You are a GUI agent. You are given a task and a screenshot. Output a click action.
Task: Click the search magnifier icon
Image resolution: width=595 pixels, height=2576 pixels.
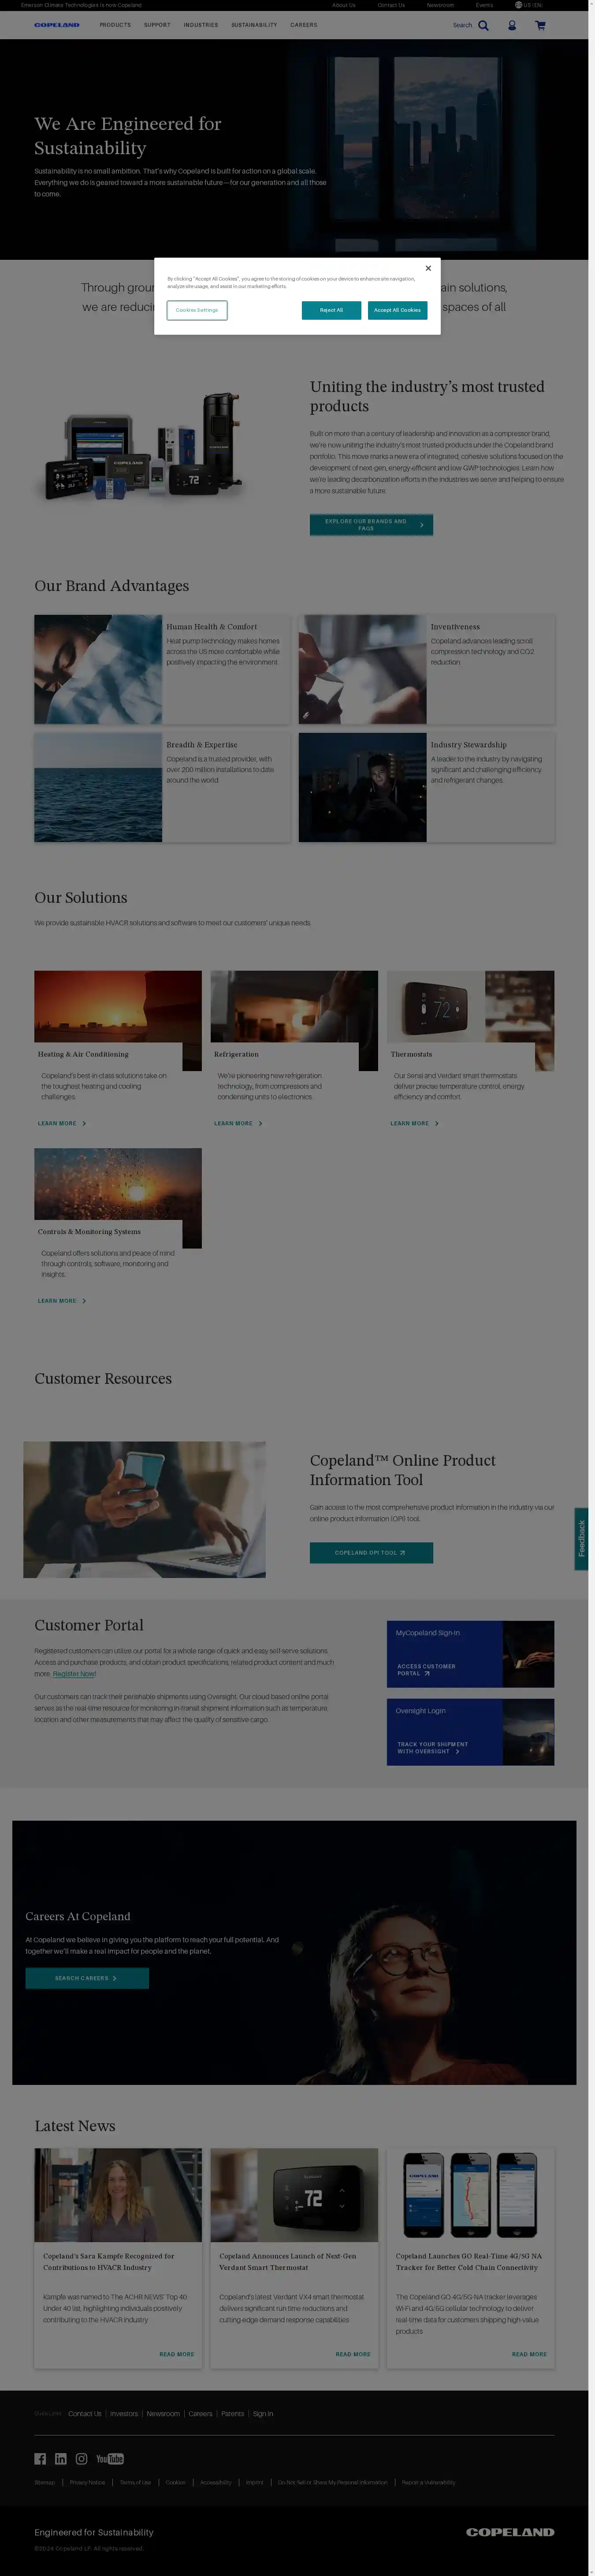pos(483,25)
